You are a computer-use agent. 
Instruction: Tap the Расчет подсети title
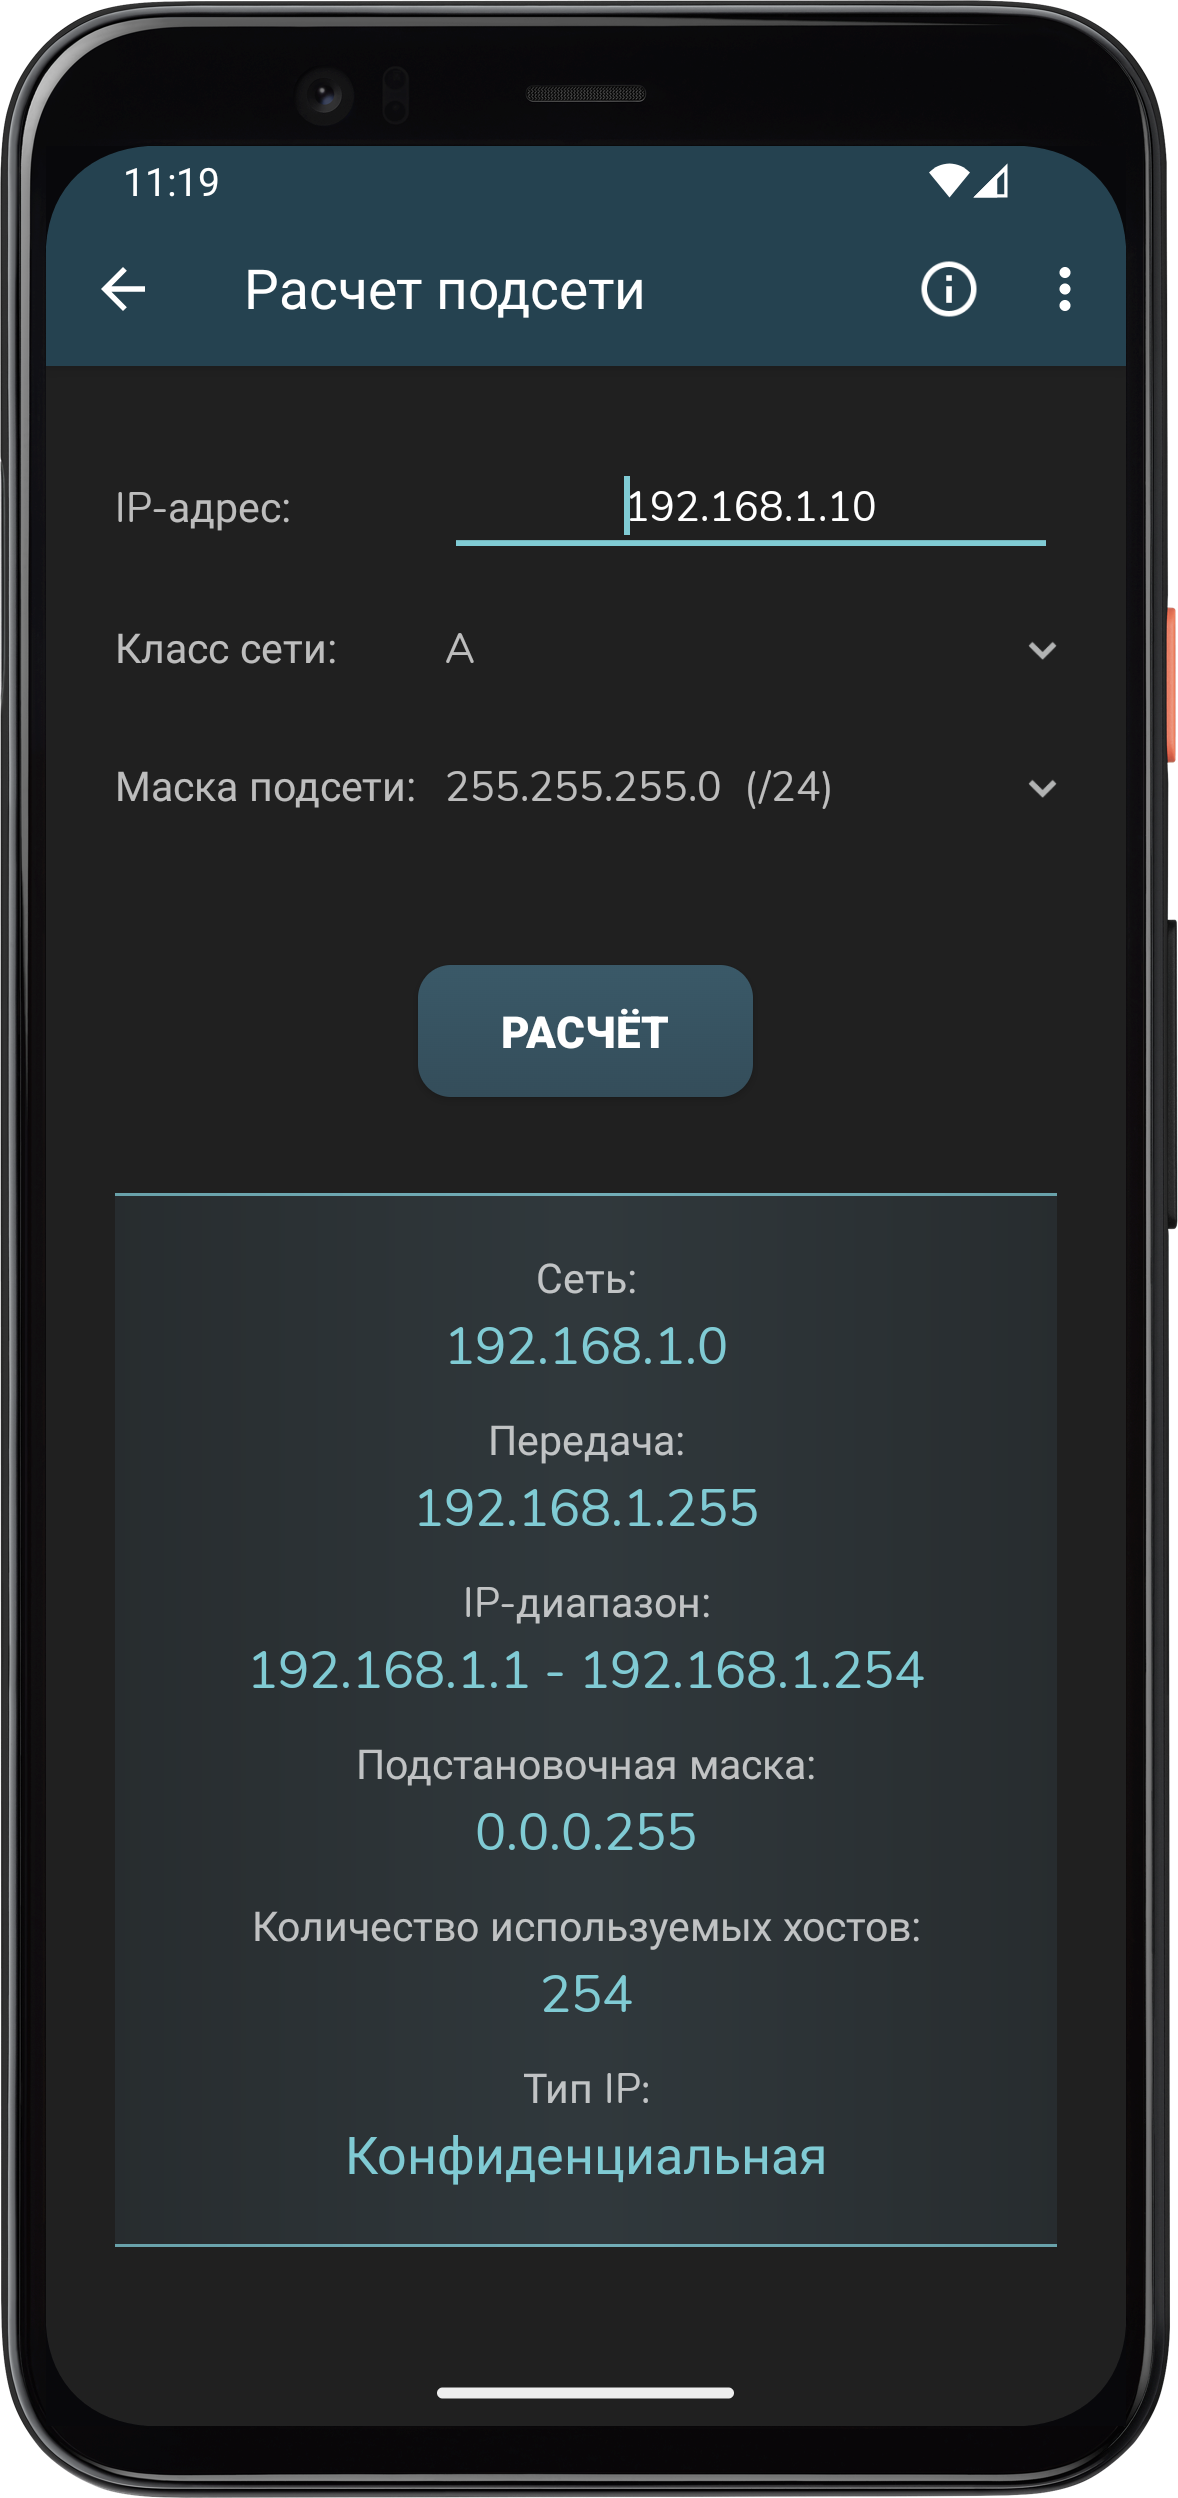coord(445,292)
